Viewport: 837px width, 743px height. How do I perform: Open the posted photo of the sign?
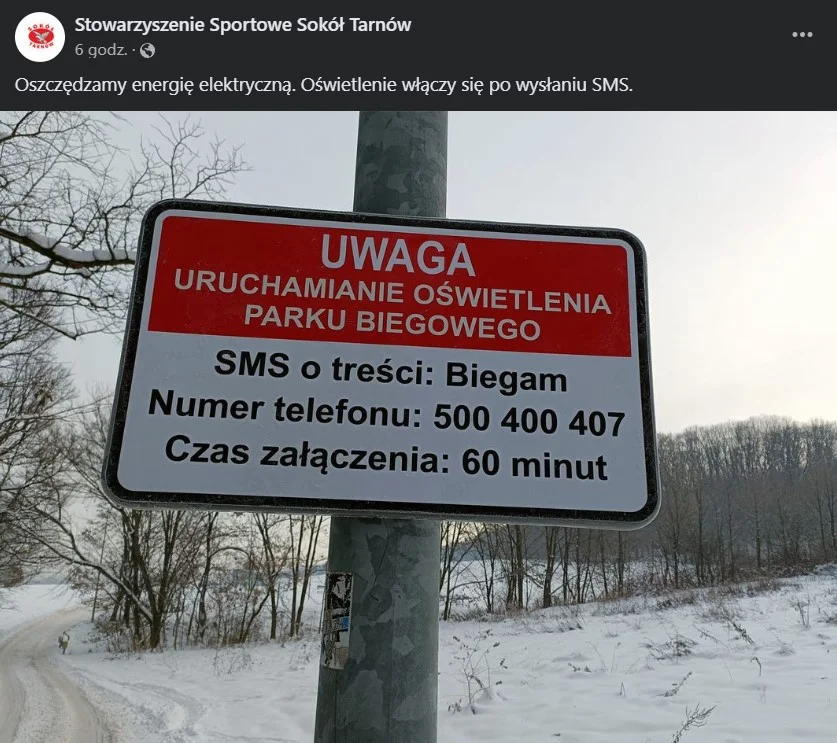[418, 427]
